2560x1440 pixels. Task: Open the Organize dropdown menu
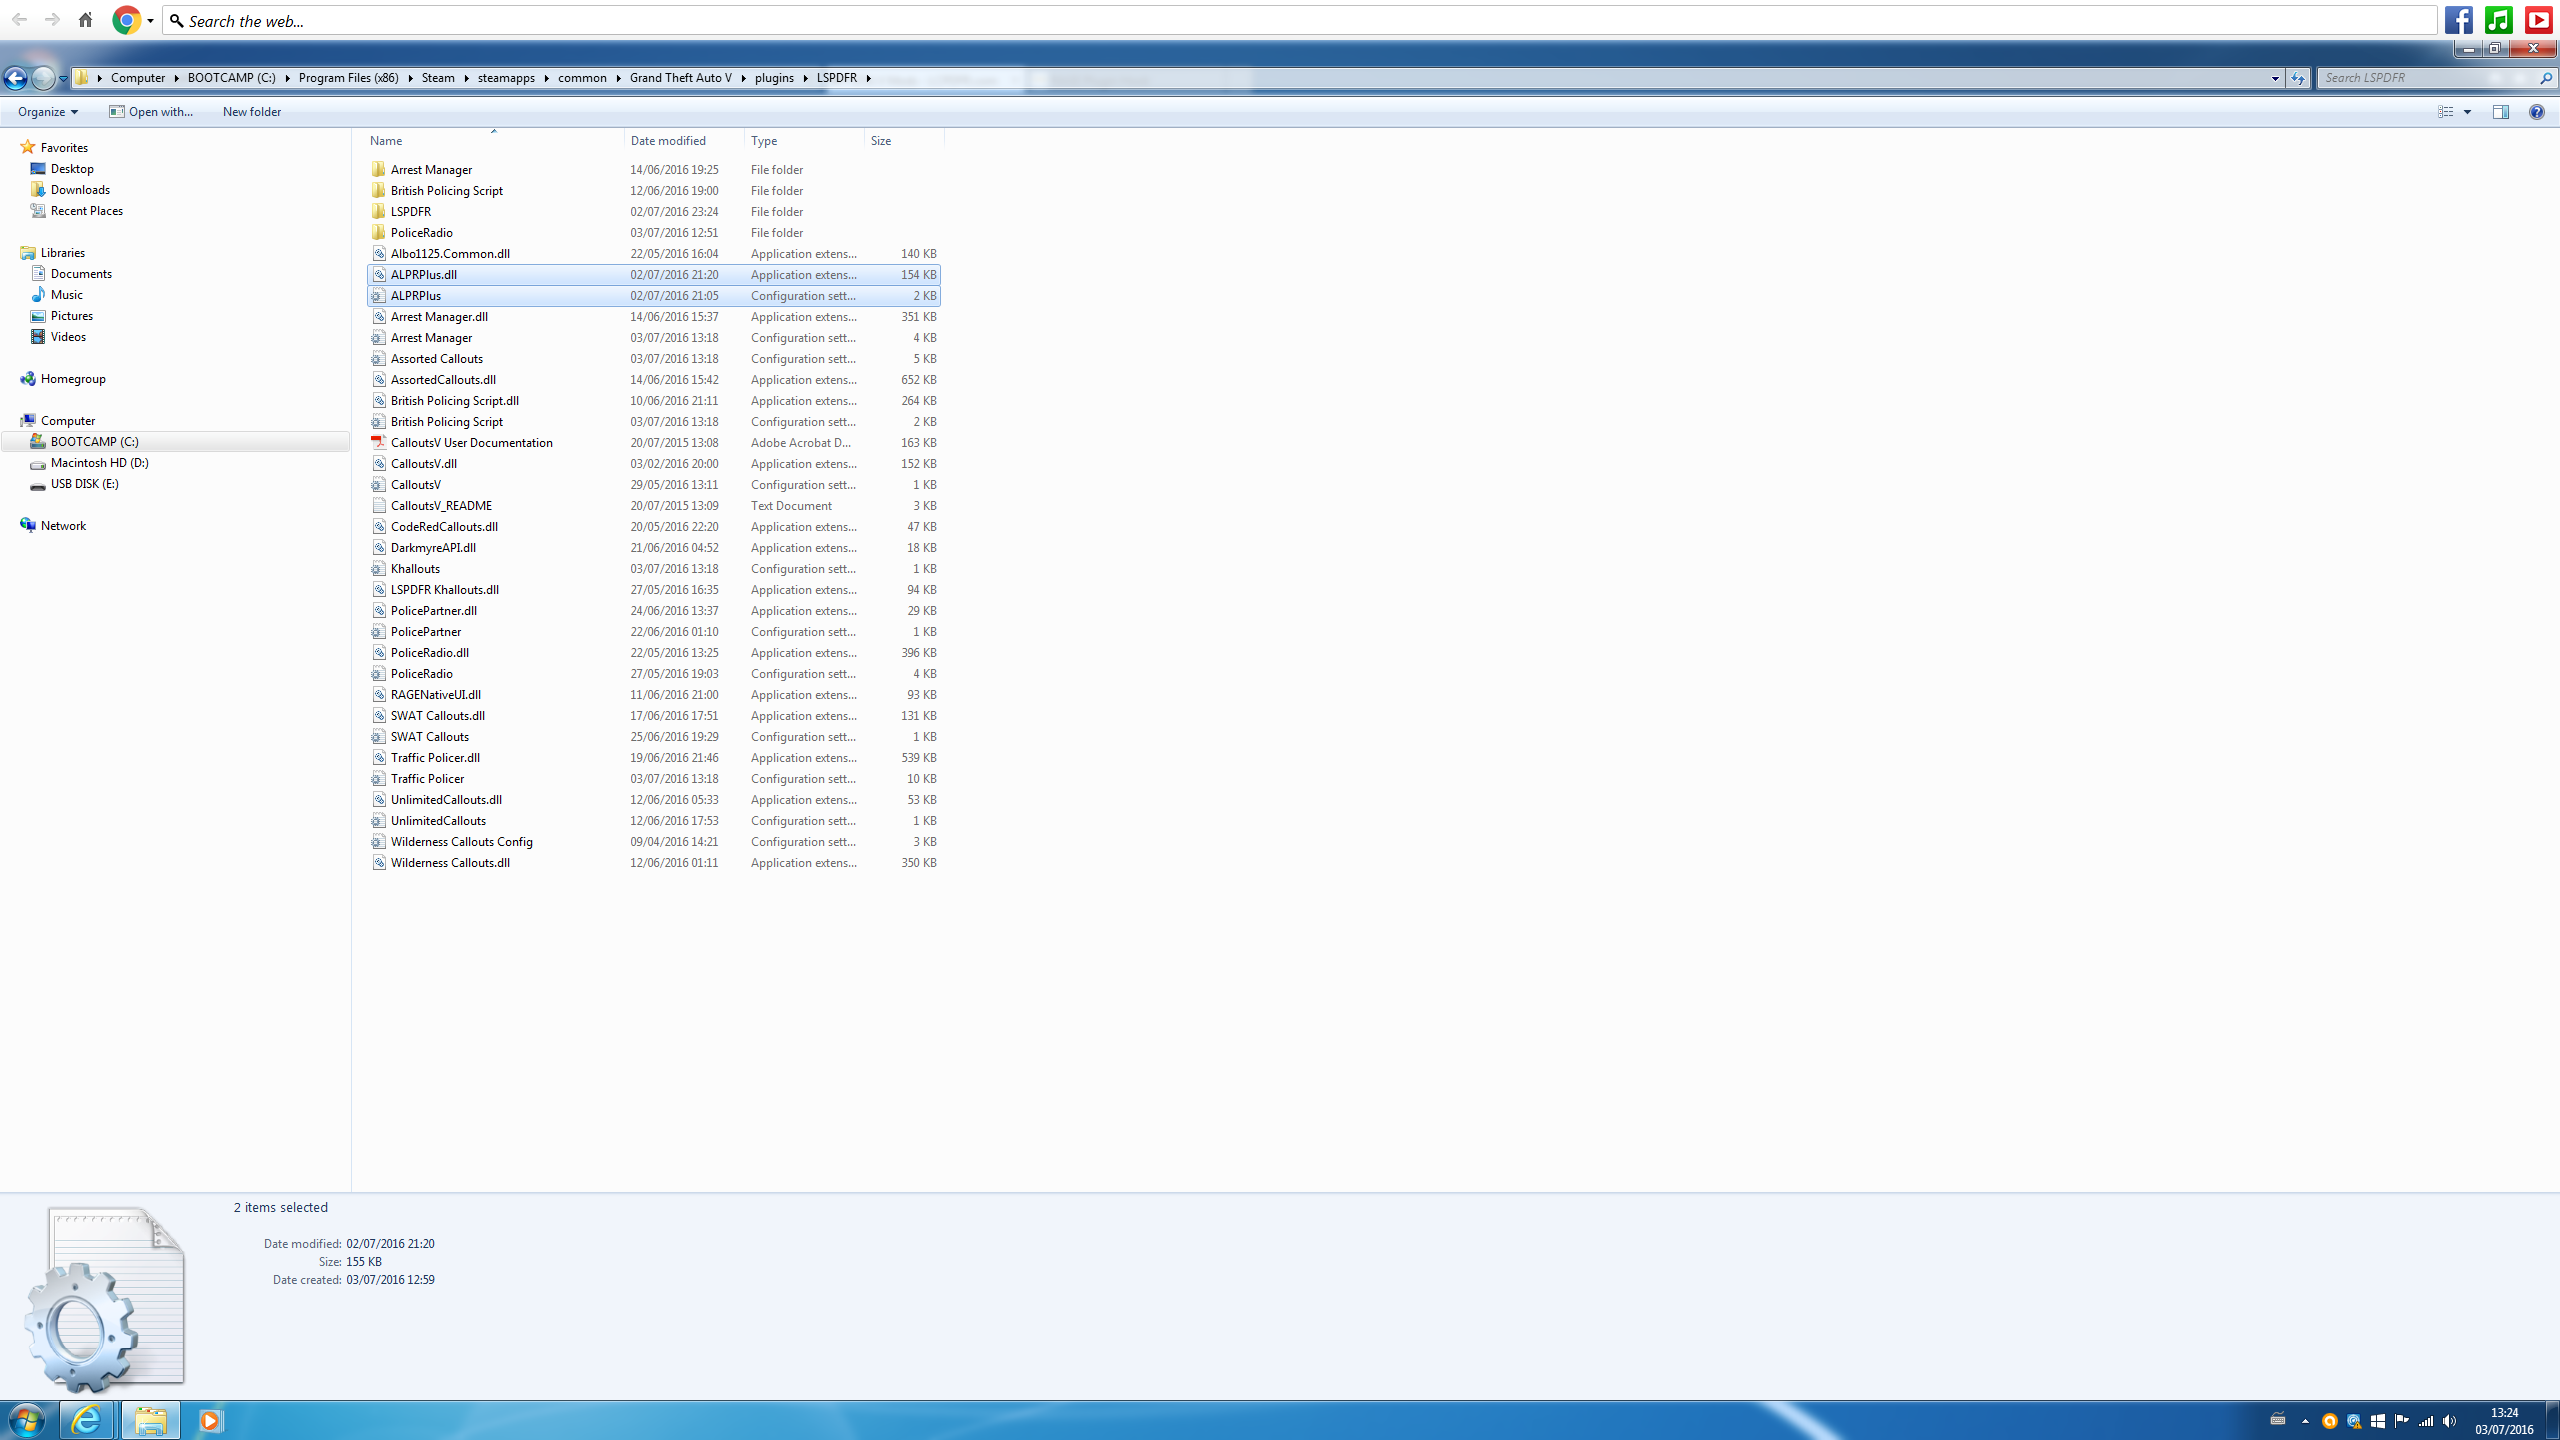[x=47, y=112]
